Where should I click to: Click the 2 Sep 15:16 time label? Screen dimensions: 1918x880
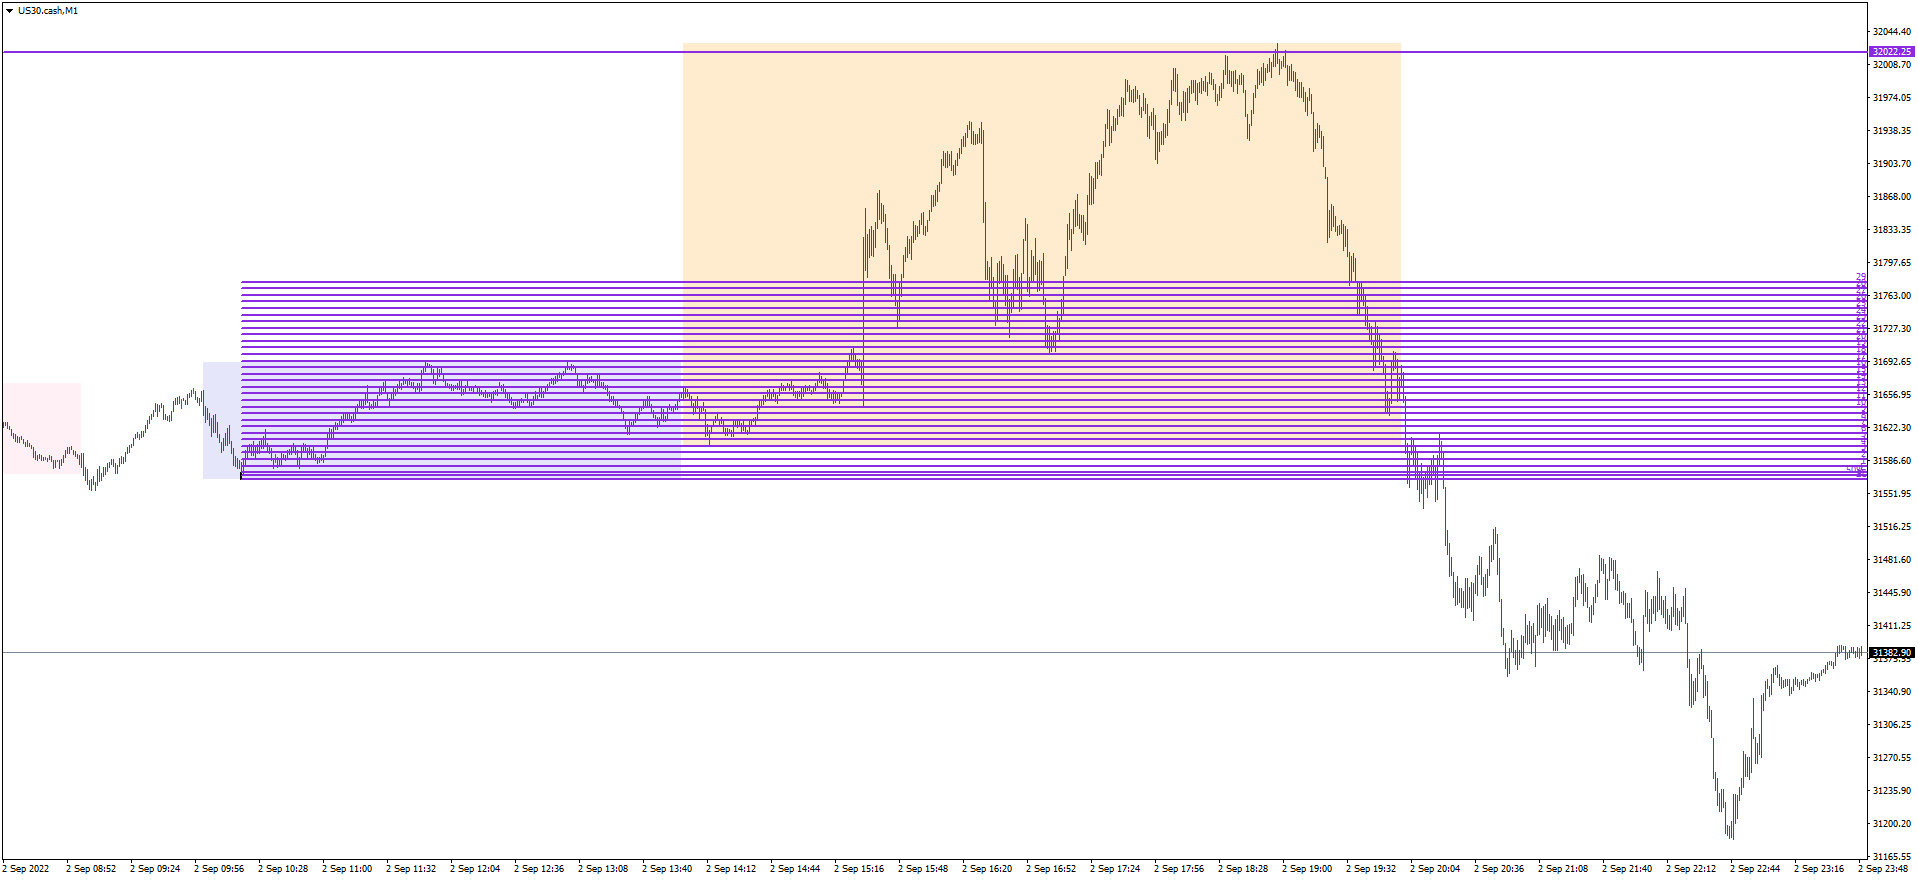pyautogui.click(x=859, y=869)
